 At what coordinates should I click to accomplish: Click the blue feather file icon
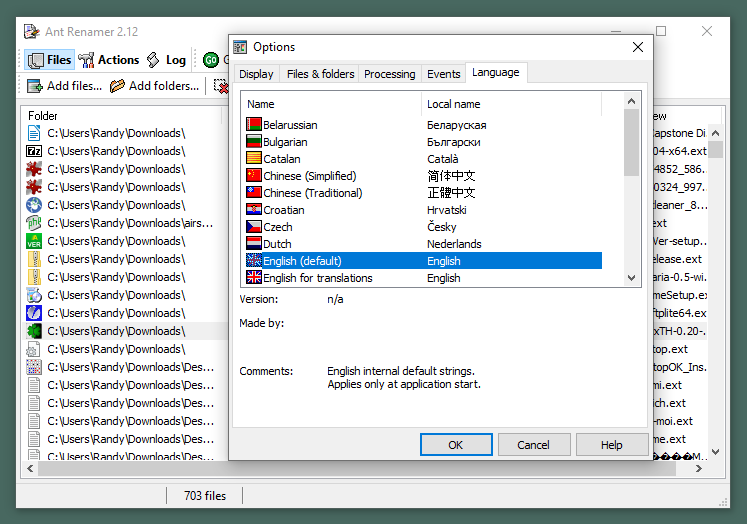tap(34, 313)
